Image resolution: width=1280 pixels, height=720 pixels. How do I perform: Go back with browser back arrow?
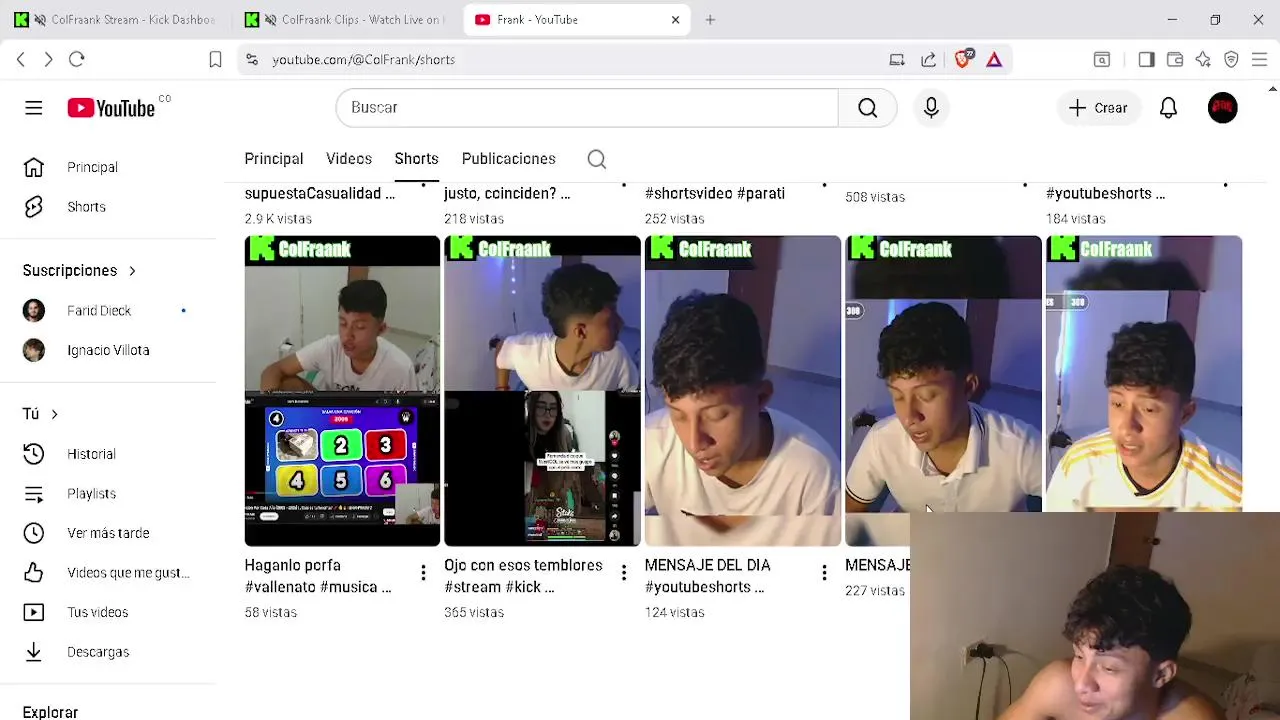pyautogui.click(x=21, y=60)
